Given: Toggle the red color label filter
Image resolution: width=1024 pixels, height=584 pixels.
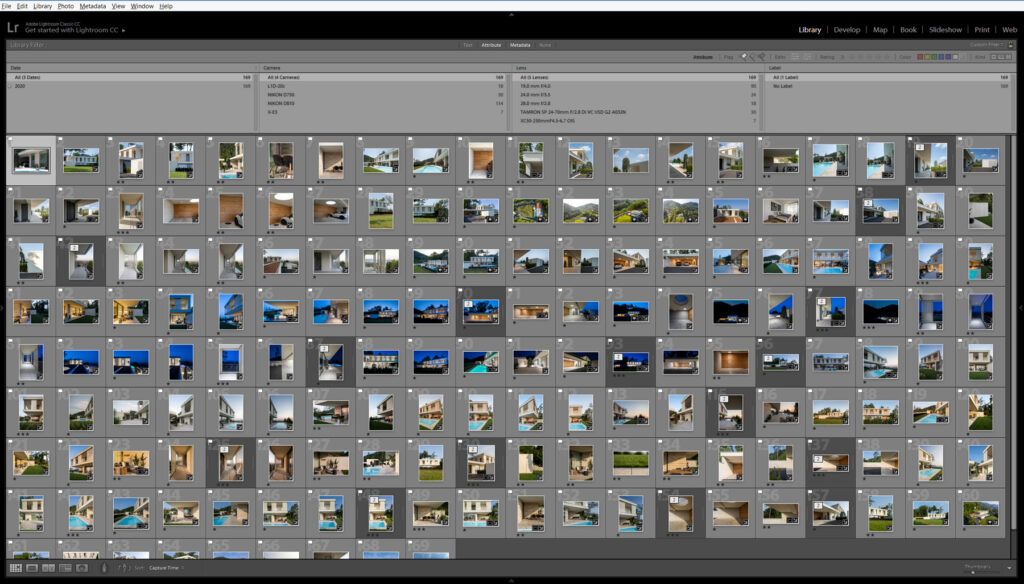Looking at the screenshot, I should pyautogui.click(x=921, y=57).
